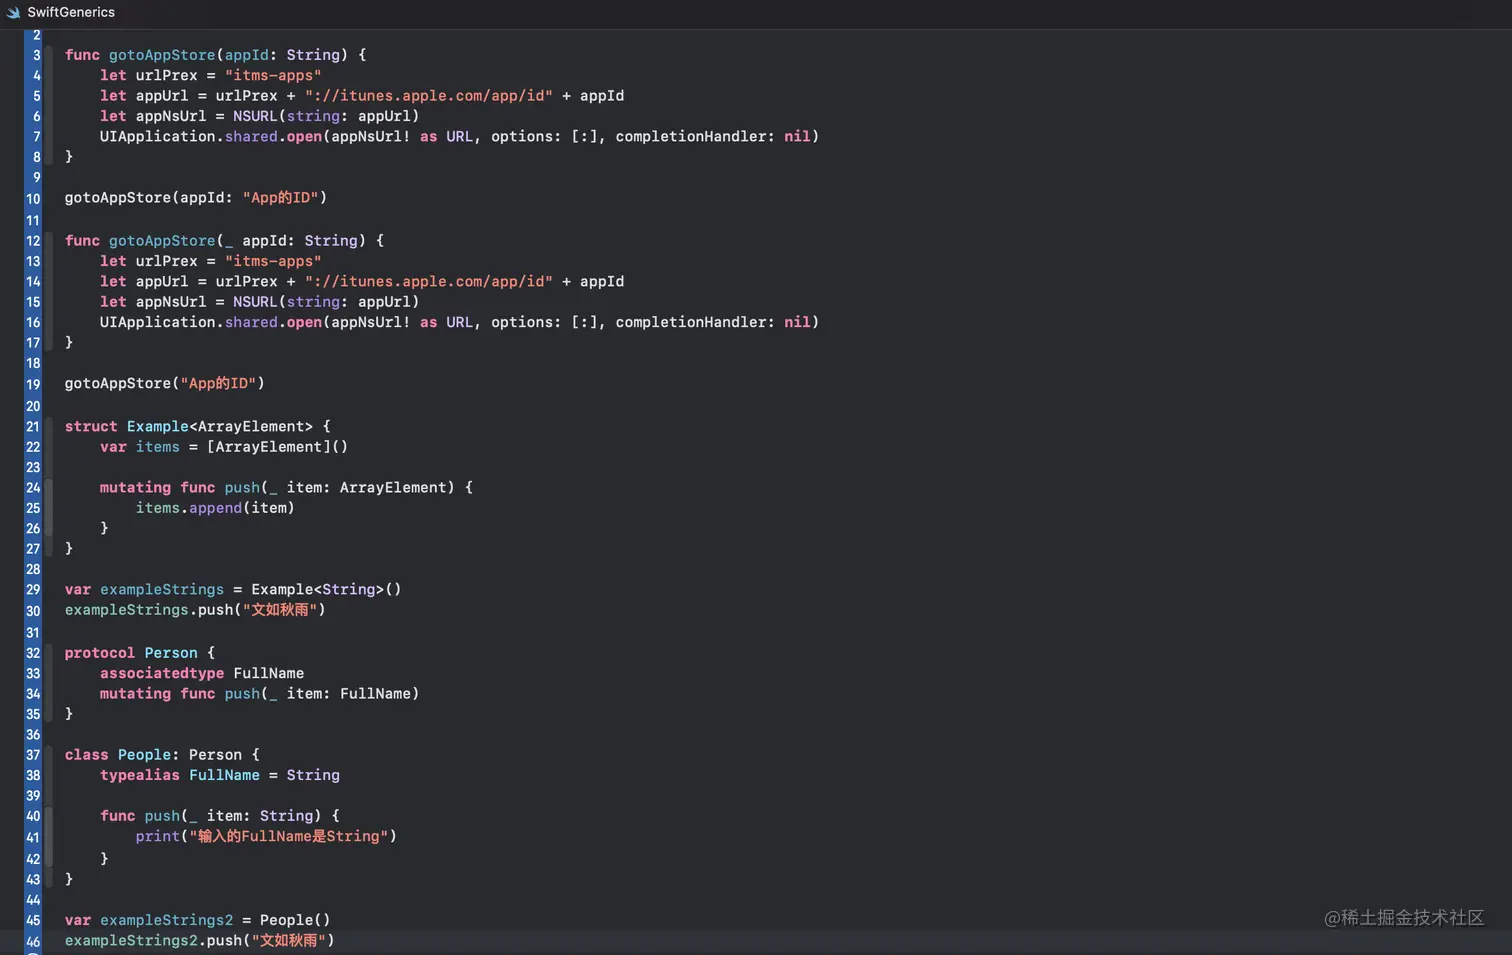Click line number 10 in the gutter

coord(33,198)
